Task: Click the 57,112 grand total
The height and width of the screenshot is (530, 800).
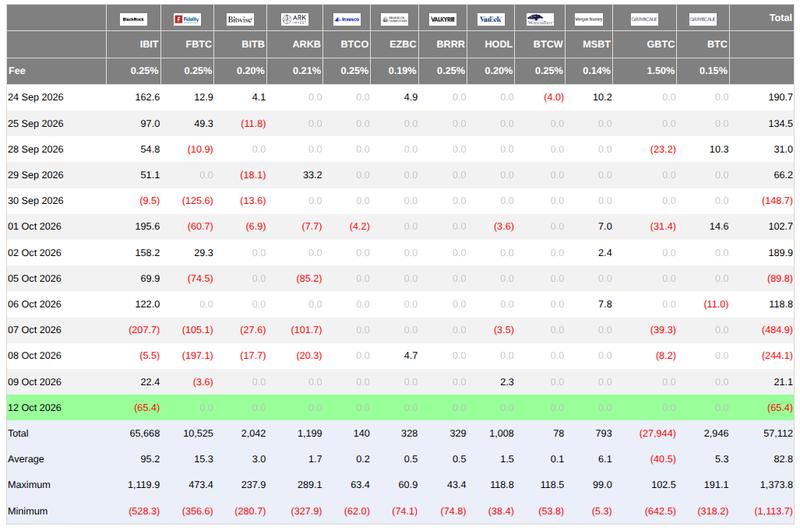Action: pyautogui.click(x=778, y=434)
